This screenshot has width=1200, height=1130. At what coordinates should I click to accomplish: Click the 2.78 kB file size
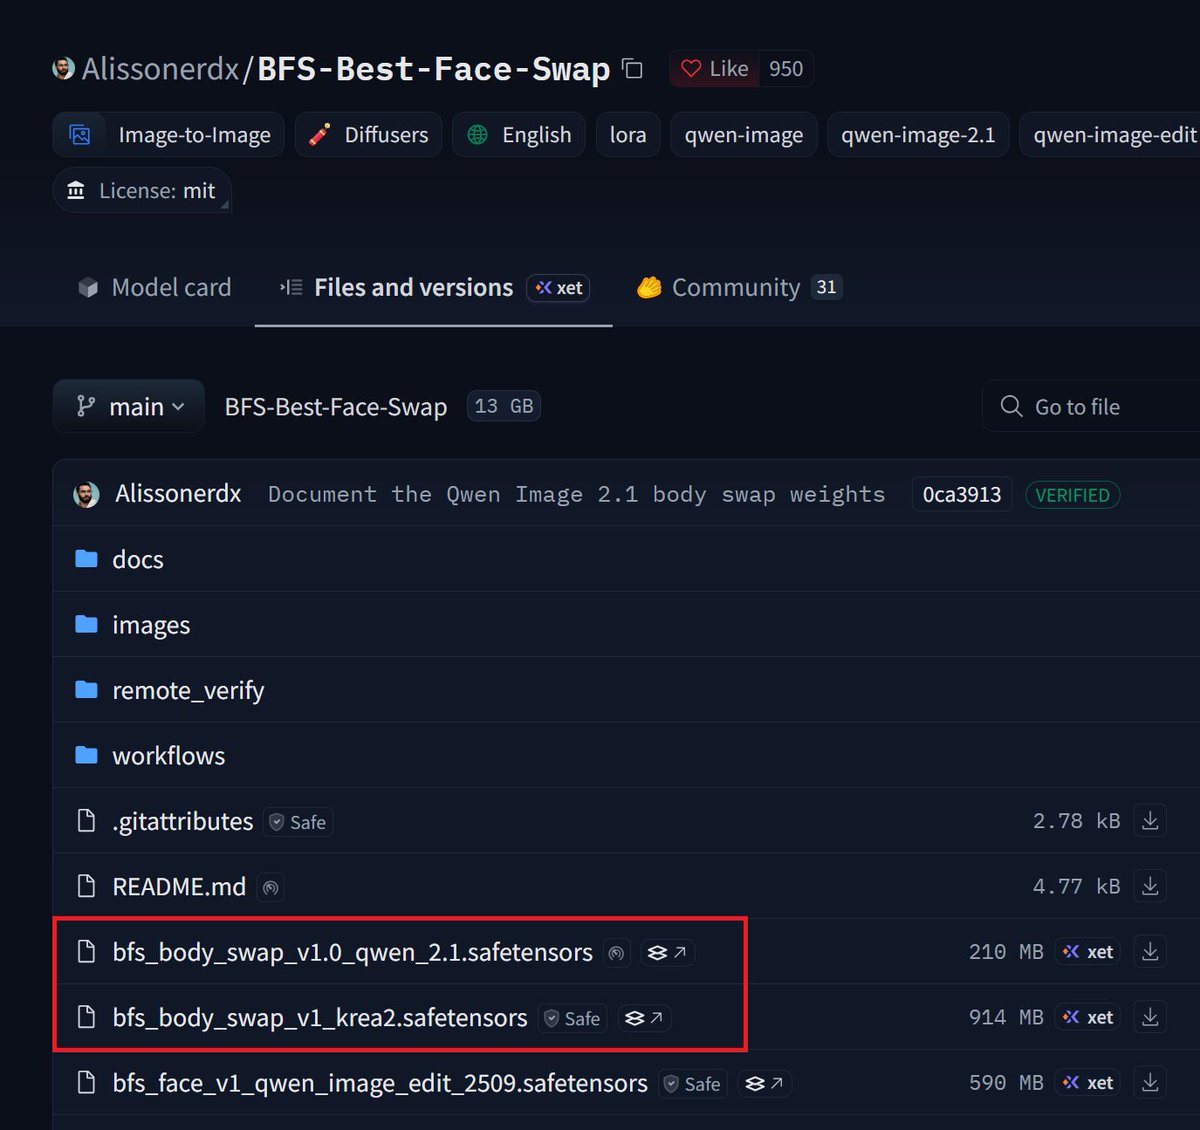(1076, 821)
